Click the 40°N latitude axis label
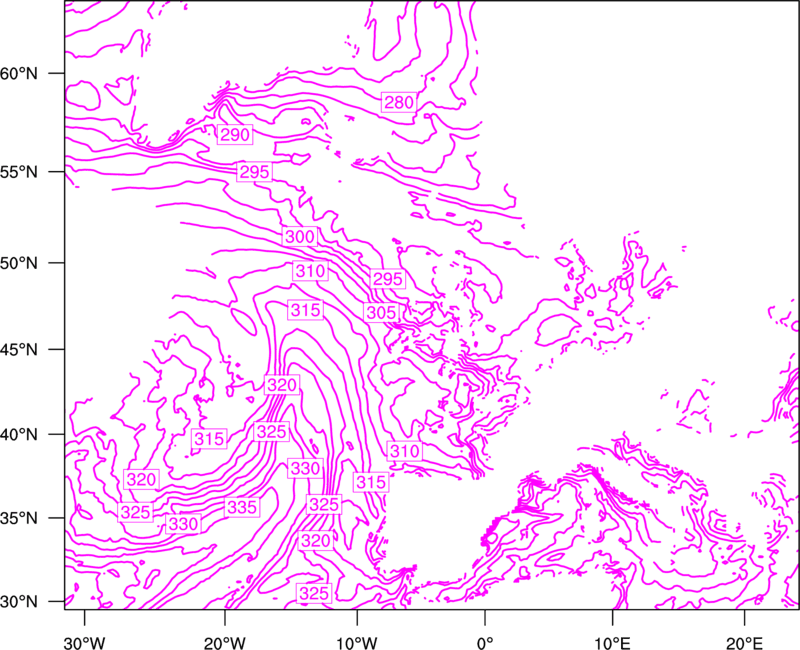This screenshot has width=800, height=650. tap(19, 434)
